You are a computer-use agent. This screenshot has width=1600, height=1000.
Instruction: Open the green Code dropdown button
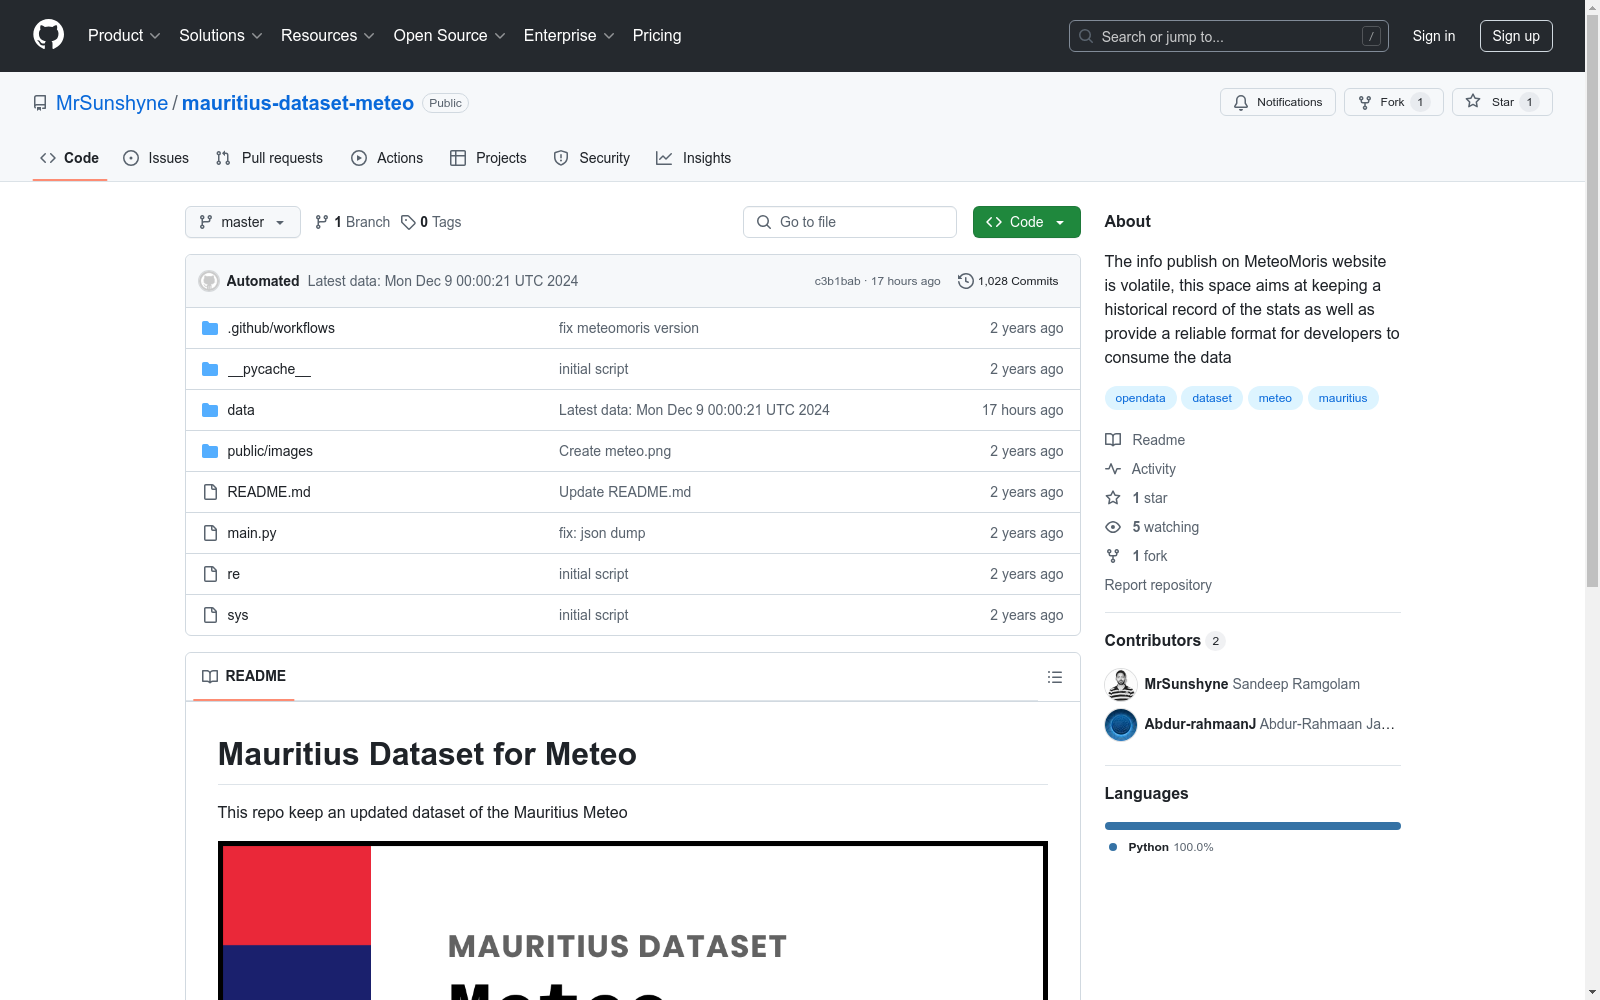point(1026,222)
